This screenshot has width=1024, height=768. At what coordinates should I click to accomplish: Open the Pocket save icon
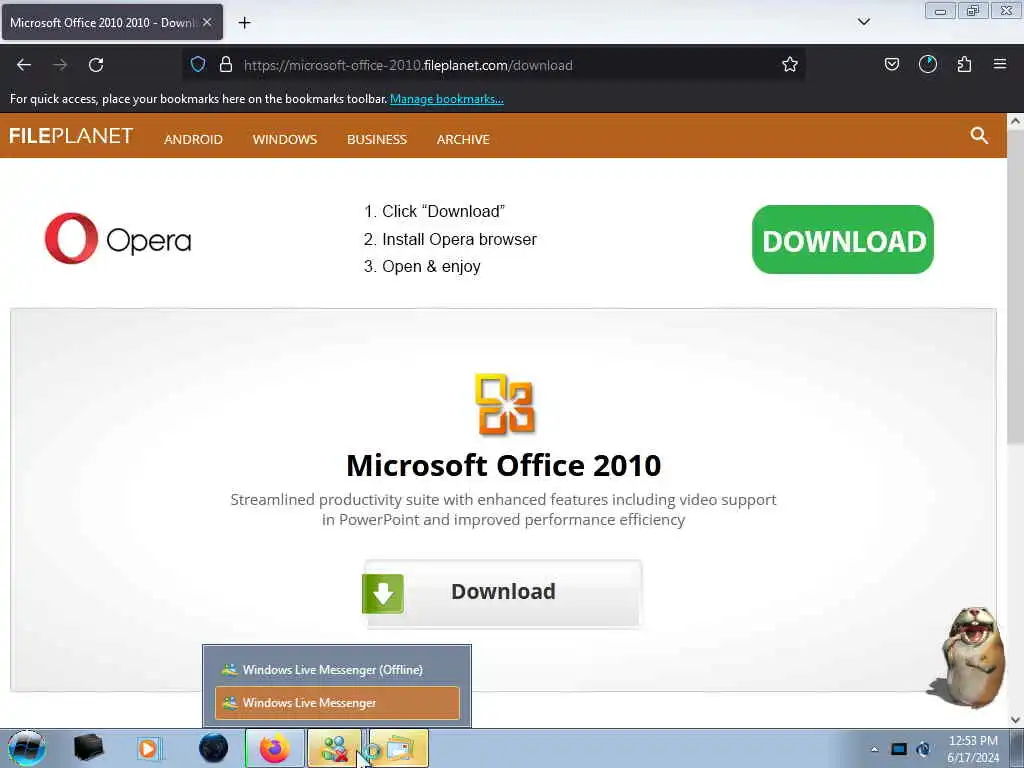[891, 65]
